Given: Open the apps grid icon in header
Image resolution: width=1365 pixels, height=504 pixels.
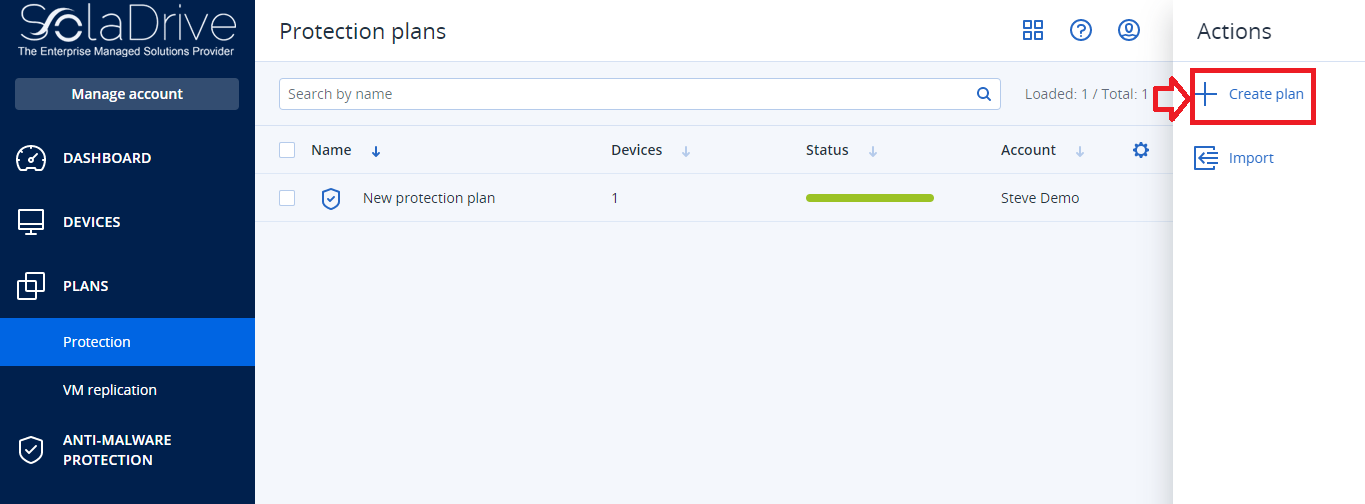Looking at the screenshot, I should click(1033, 30).
